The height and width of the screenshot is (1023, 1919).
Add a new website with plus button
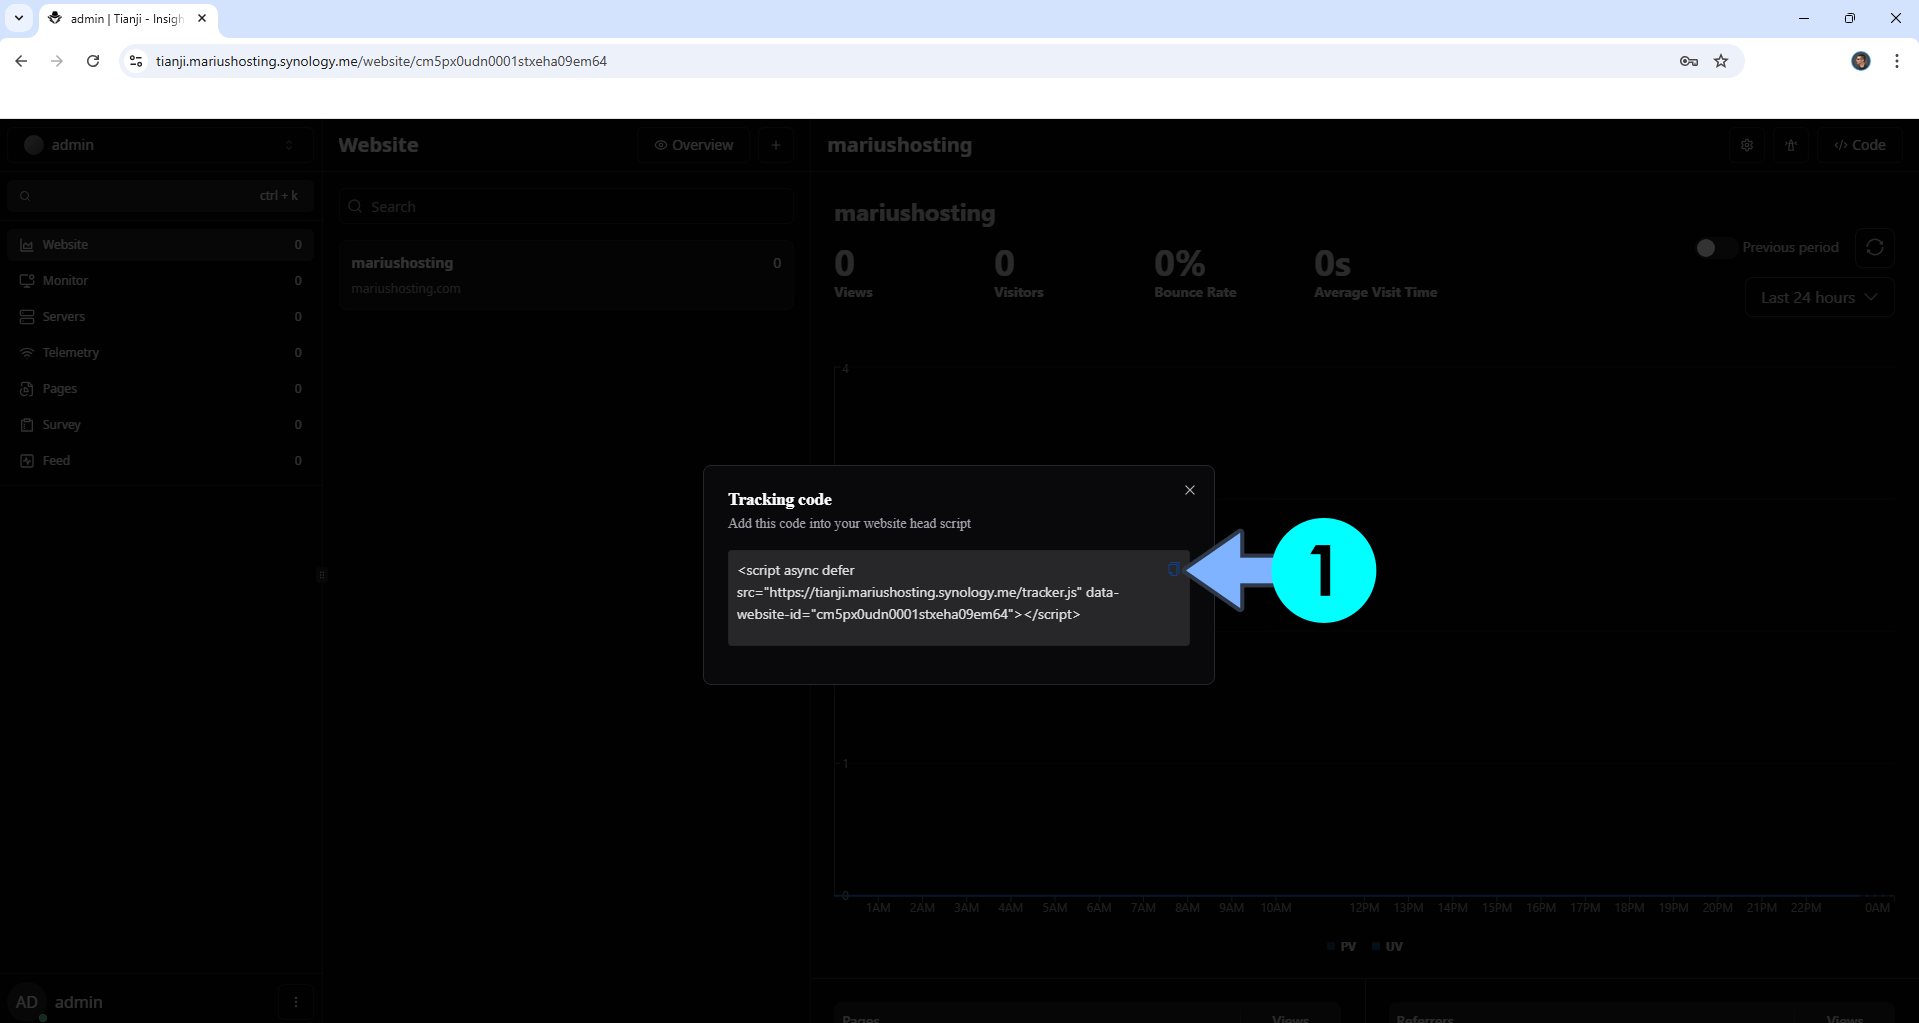[x=776, y=145]
